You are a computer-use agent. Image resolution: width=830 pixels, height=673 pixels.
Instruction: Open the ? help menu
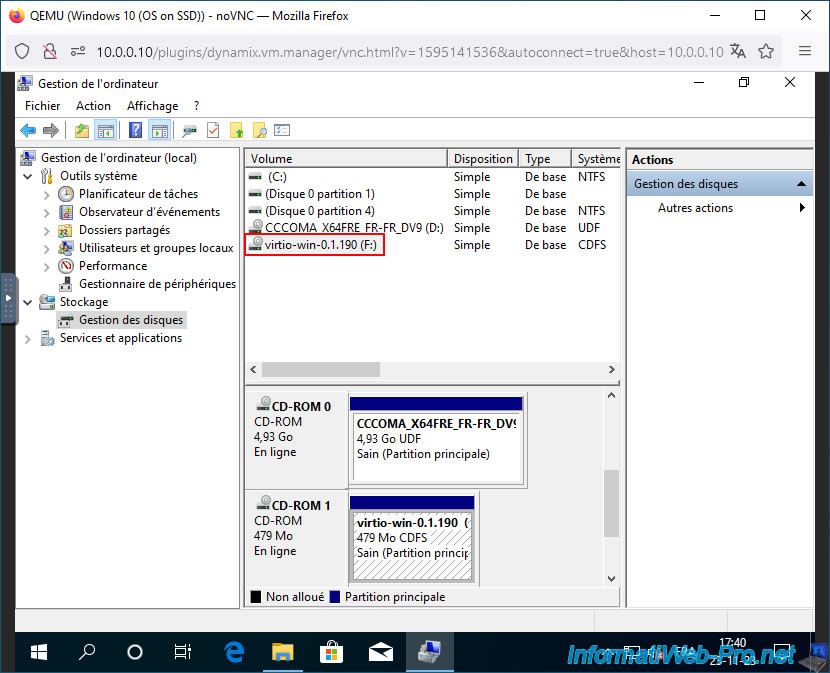(x=196, y=106)
